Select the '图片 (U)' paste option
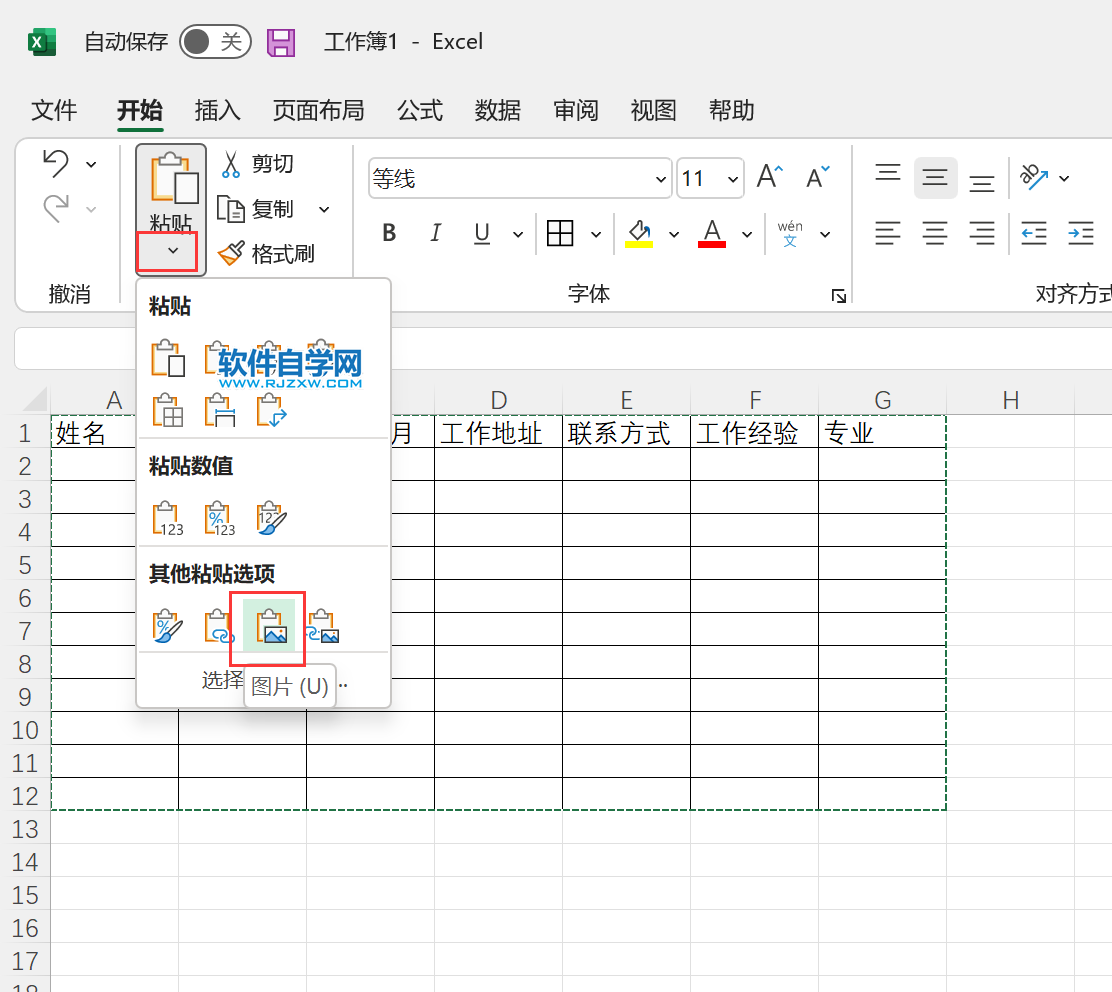Viewport: 1112px width, 992px height. 271,625
